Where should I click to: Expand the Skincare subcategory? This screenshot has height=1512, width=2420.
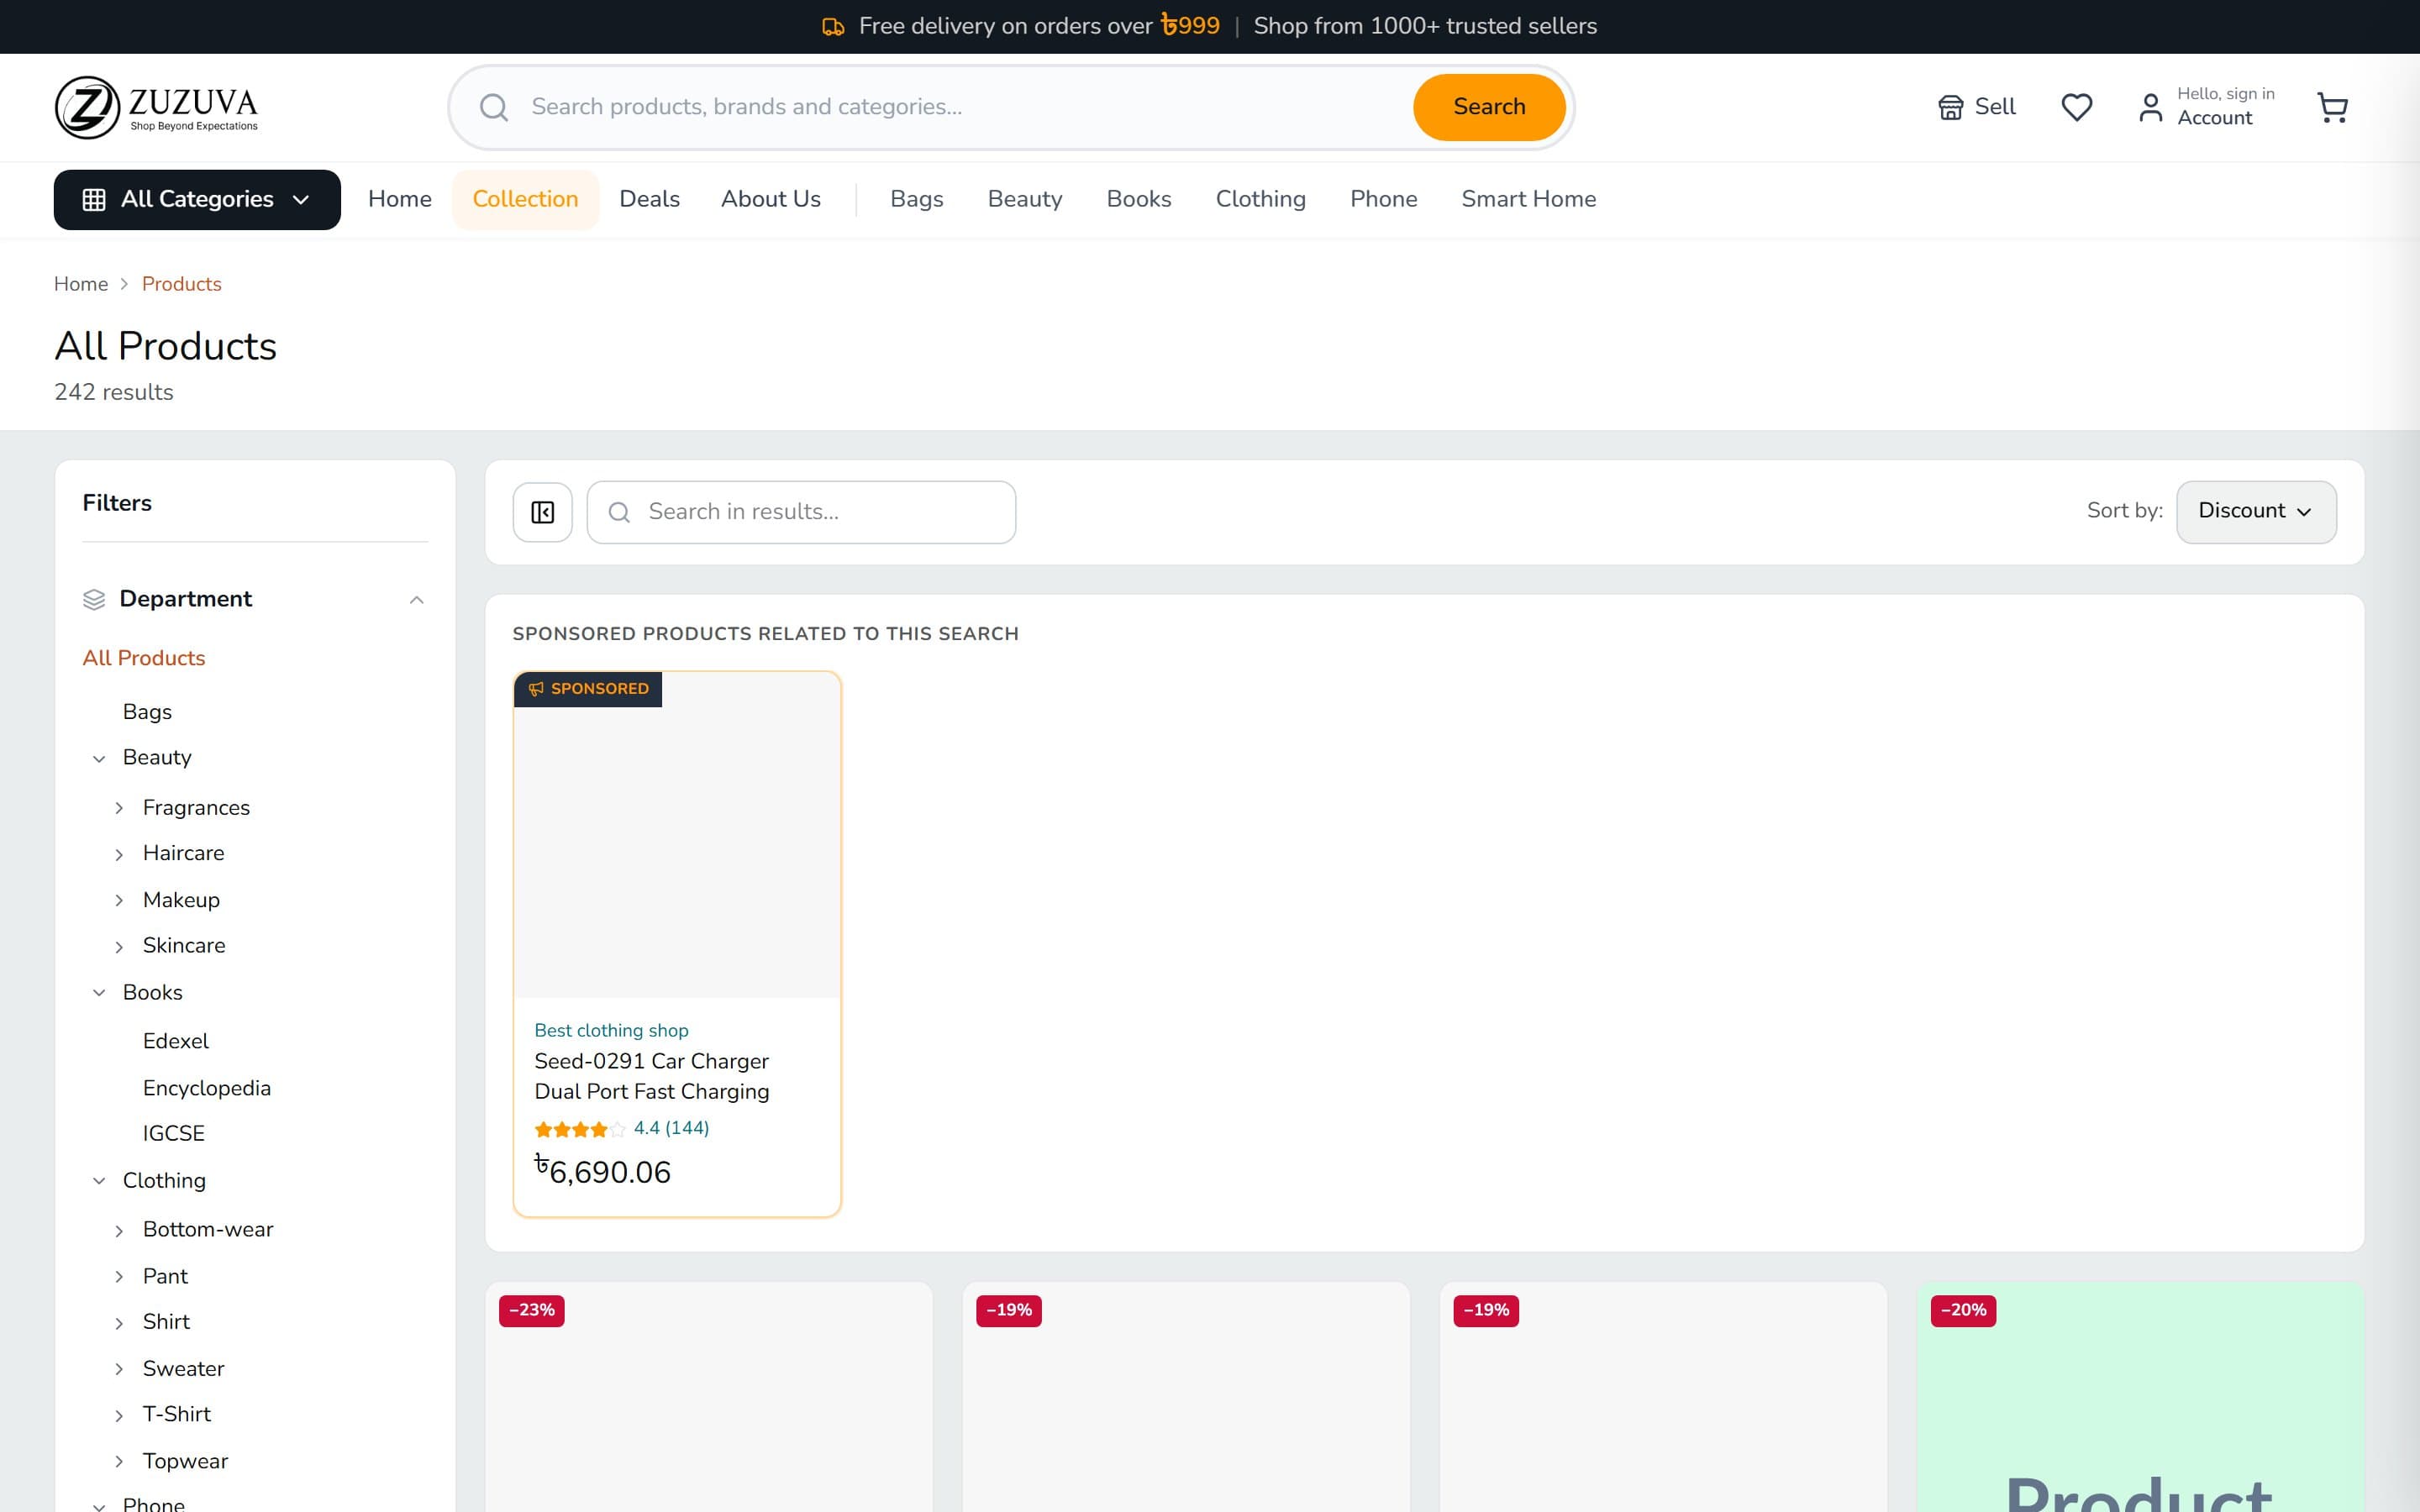click(119, 947)
